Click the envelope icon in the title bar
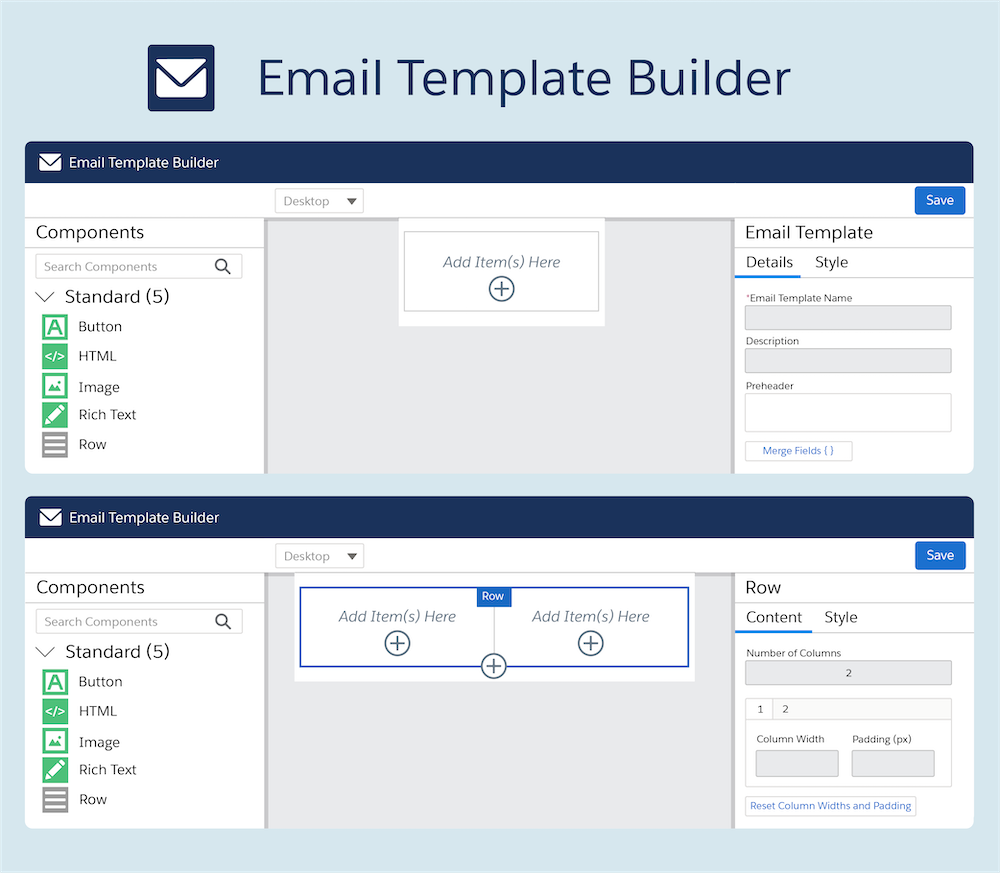This screenshot has height=873, width=1000. [49, 162]
